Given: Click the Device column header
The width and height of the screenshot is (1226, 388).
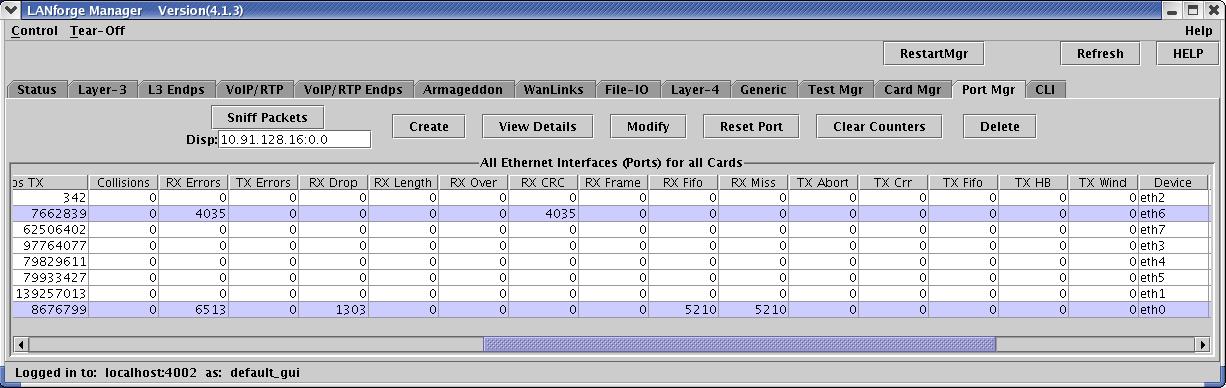Looking at the screenshot, I should pyautogui.click(x=1173, y=182).
